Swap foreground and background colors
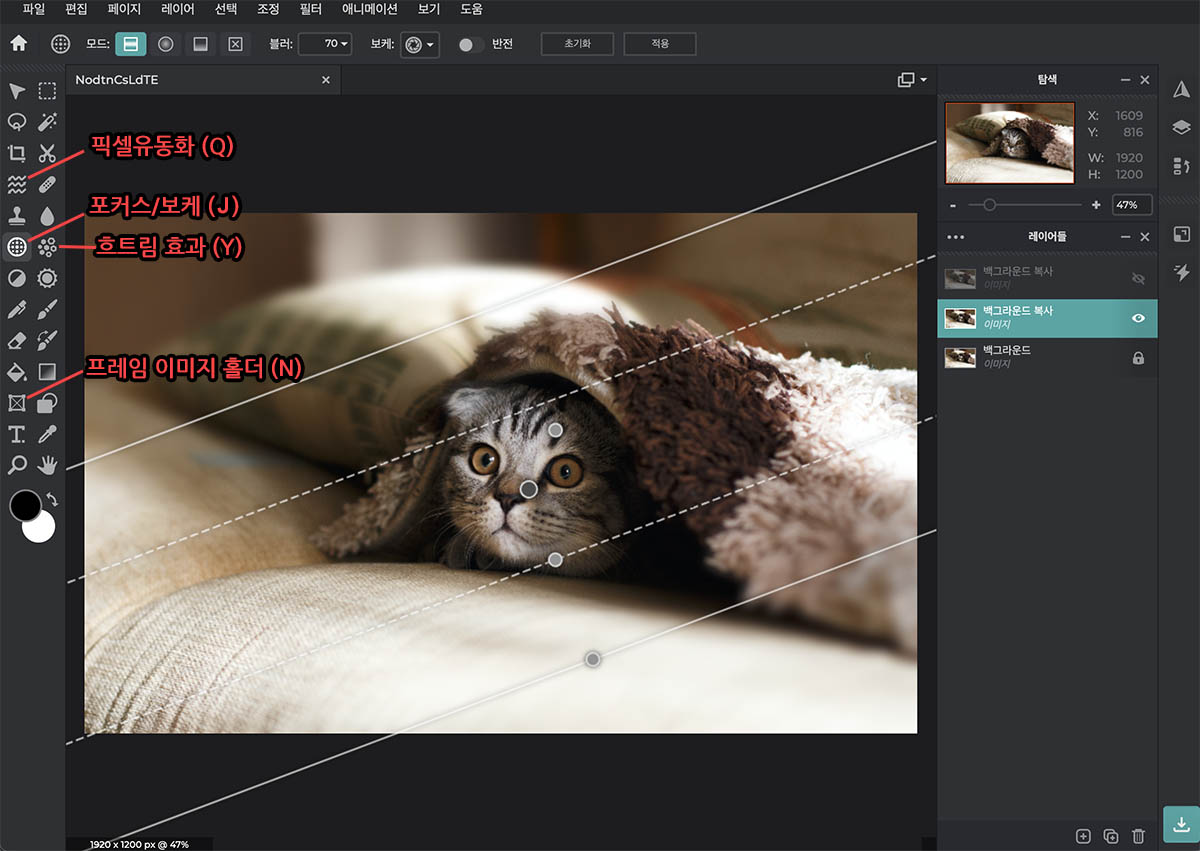1200x851 pixels. coord(52,498)
